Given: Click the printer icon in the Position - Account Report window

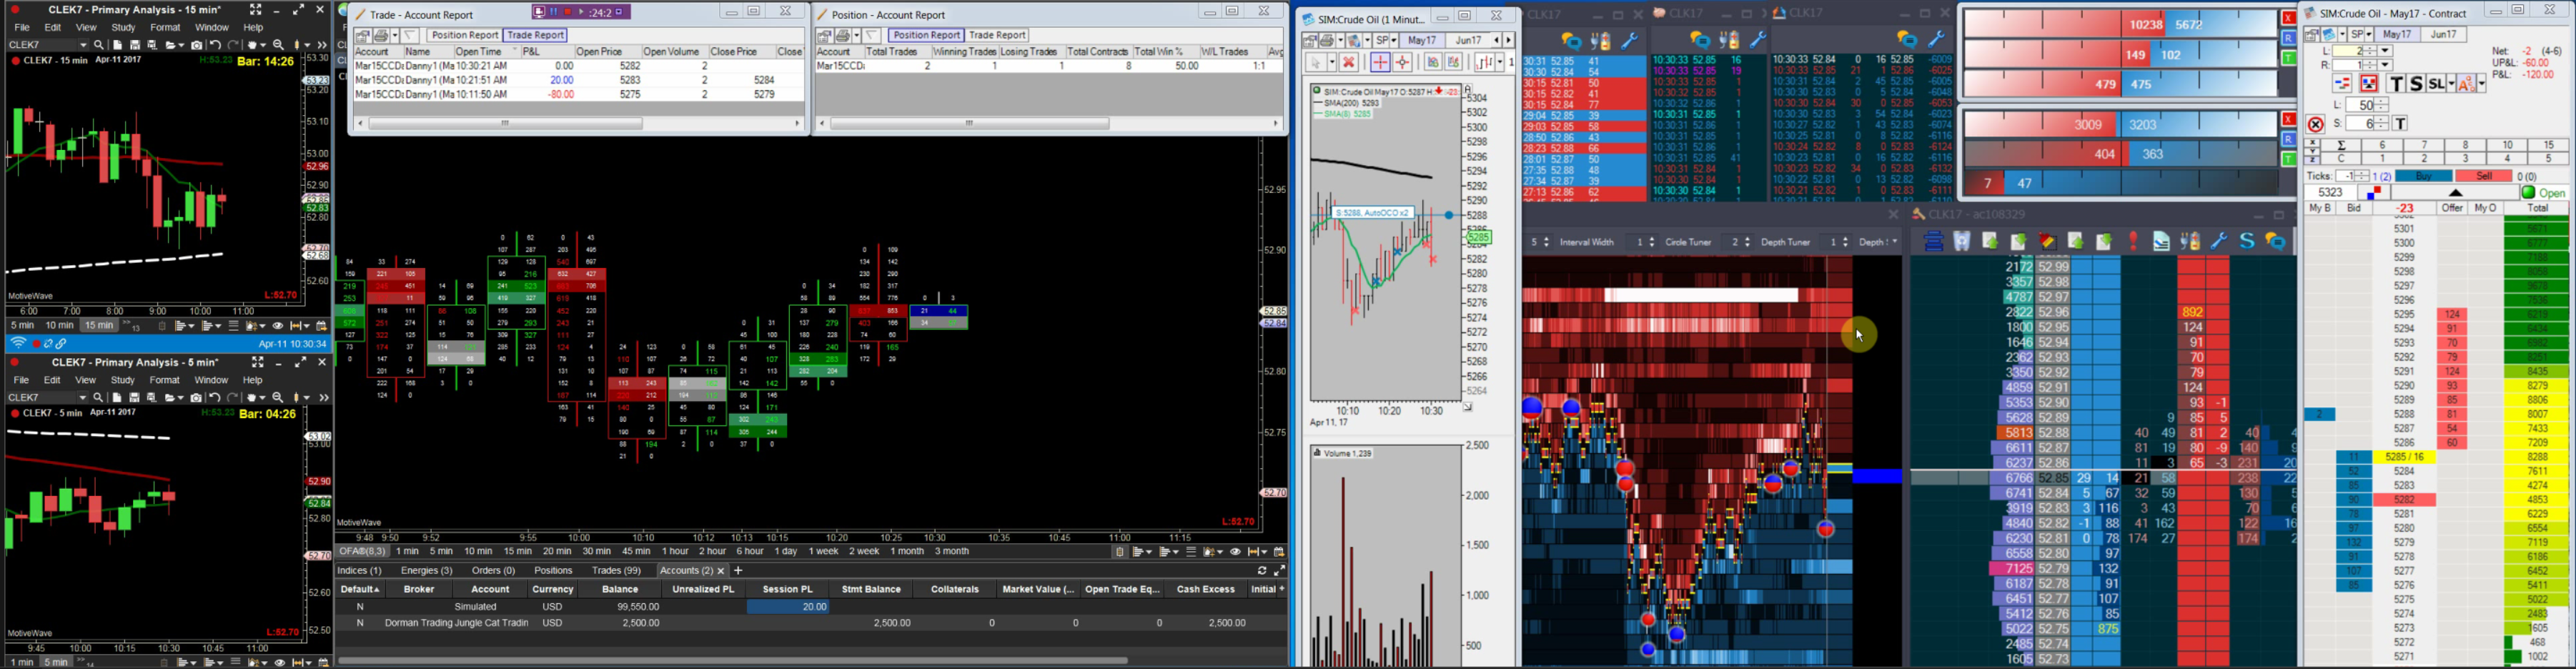Looking at the screenshot, I should (x=843, y=35).
